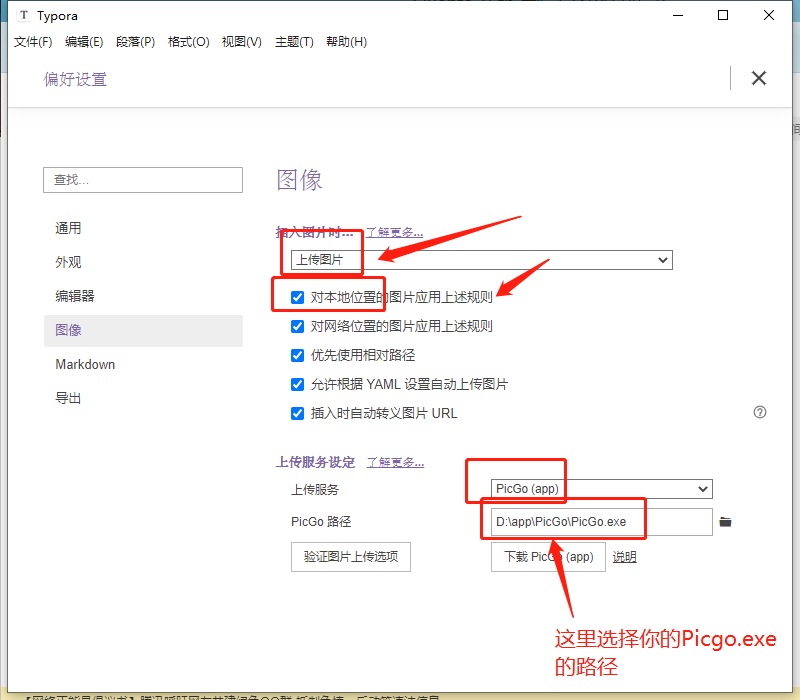Screen dimensions: 800x700
Task: Toggle 允许根据 YAML 设置自动上传图片 checkbox
Action: pyautogui.click(x=297, y=384)
